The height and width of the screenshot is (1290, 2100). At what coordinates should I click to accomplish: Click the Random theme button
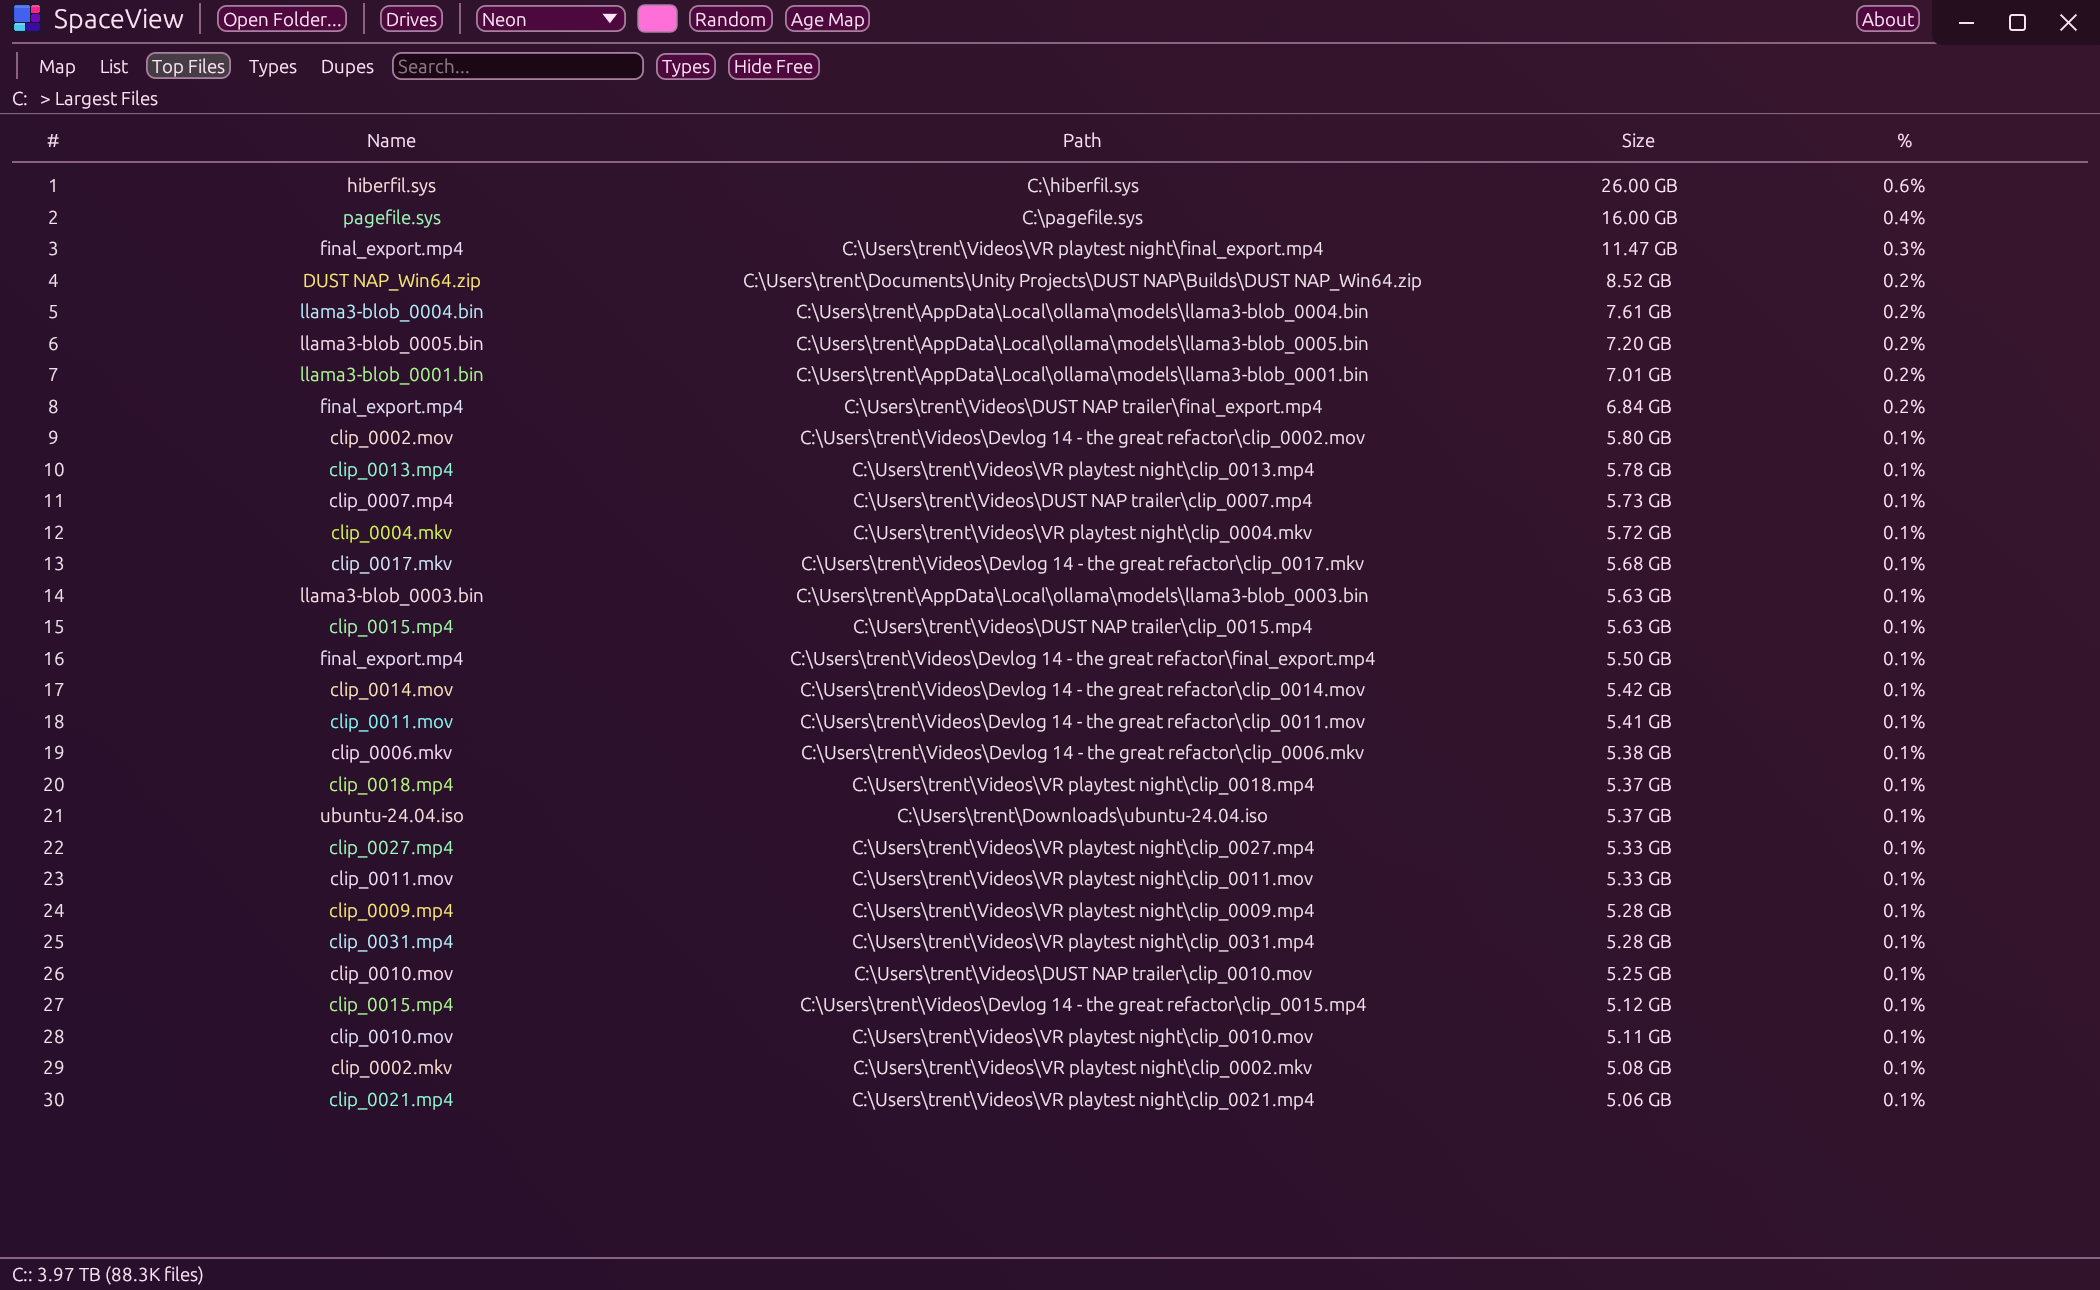pos(730,19)
